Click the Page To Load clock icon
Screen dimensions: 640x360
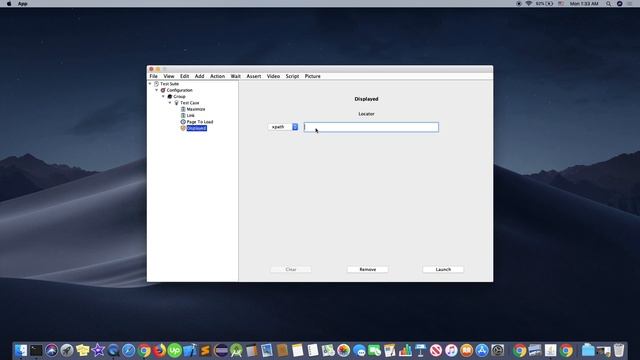tap(183, 122)
